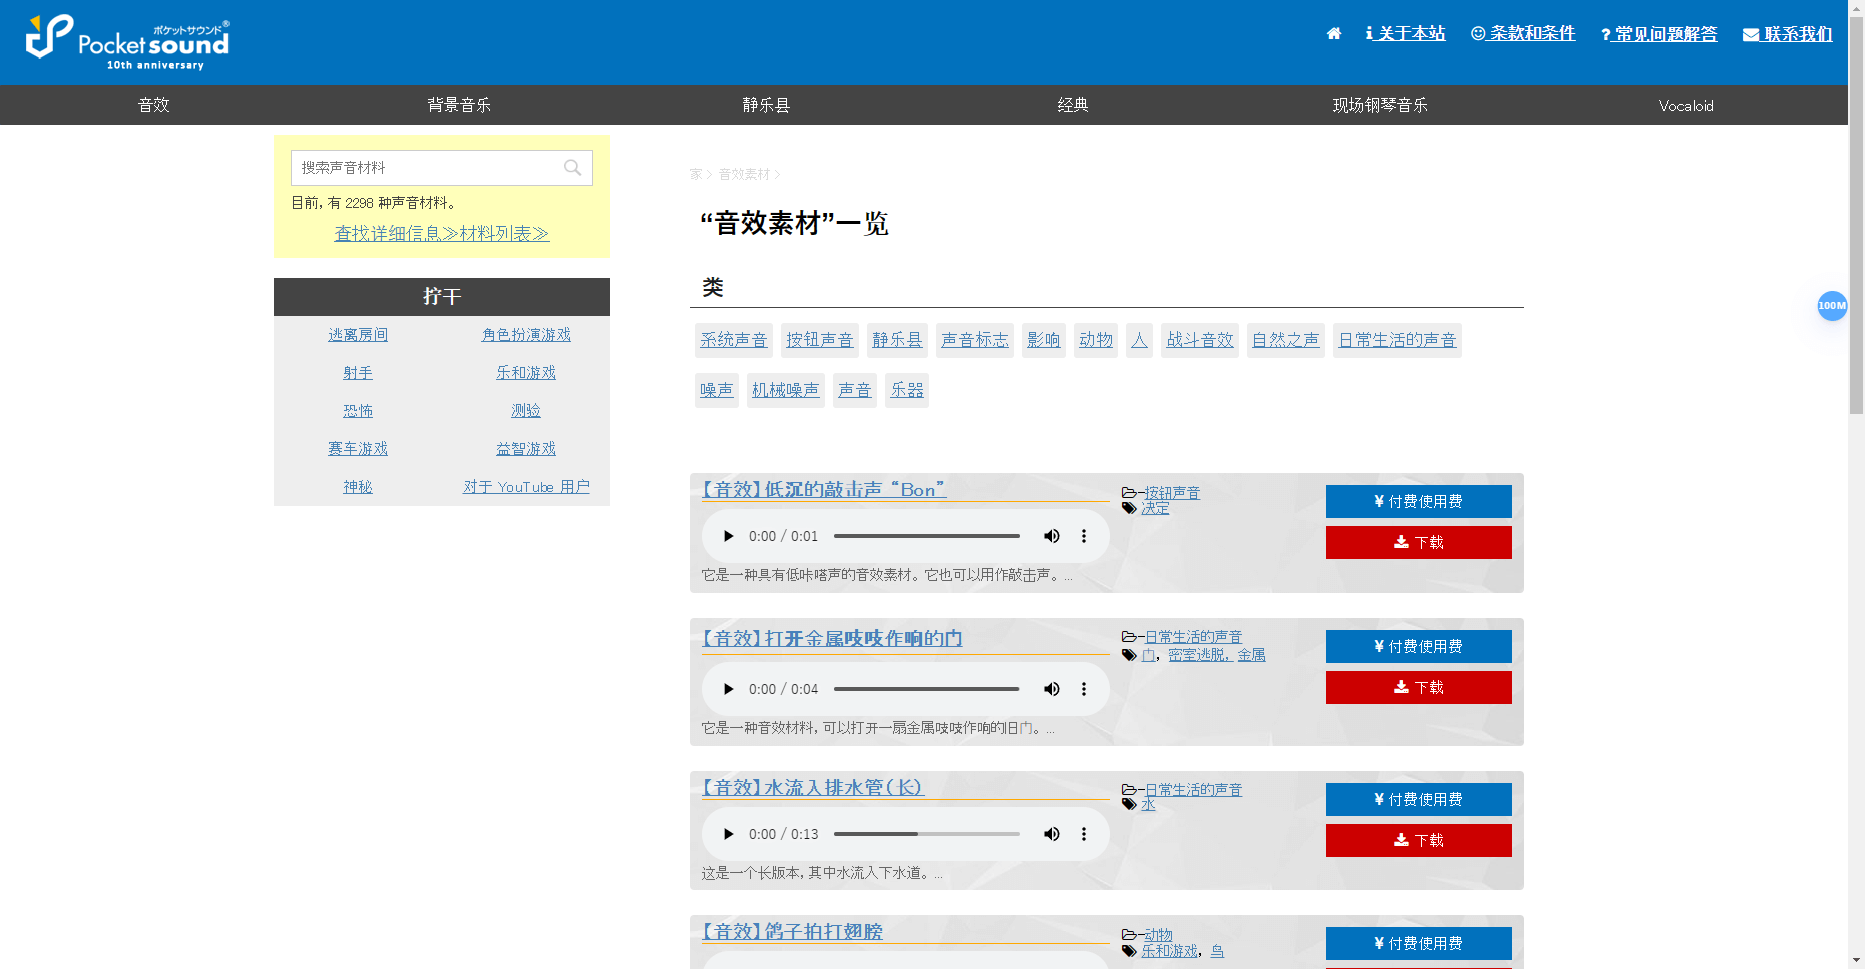Viewport: 1865px width, 969px height.
Task: Open the Pocket Sound logo home page
Action: (x=128, y=43)
